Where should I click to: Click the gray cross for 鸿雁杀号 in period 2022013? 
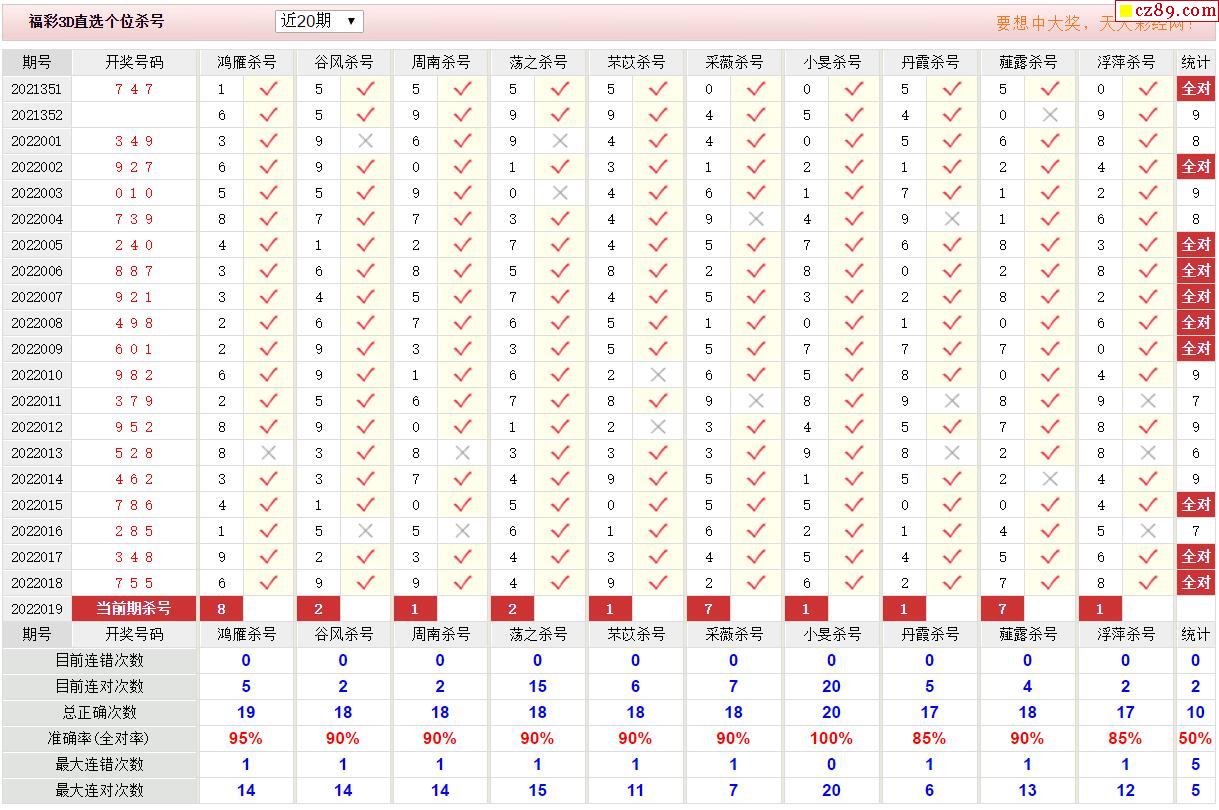(268, 453)
